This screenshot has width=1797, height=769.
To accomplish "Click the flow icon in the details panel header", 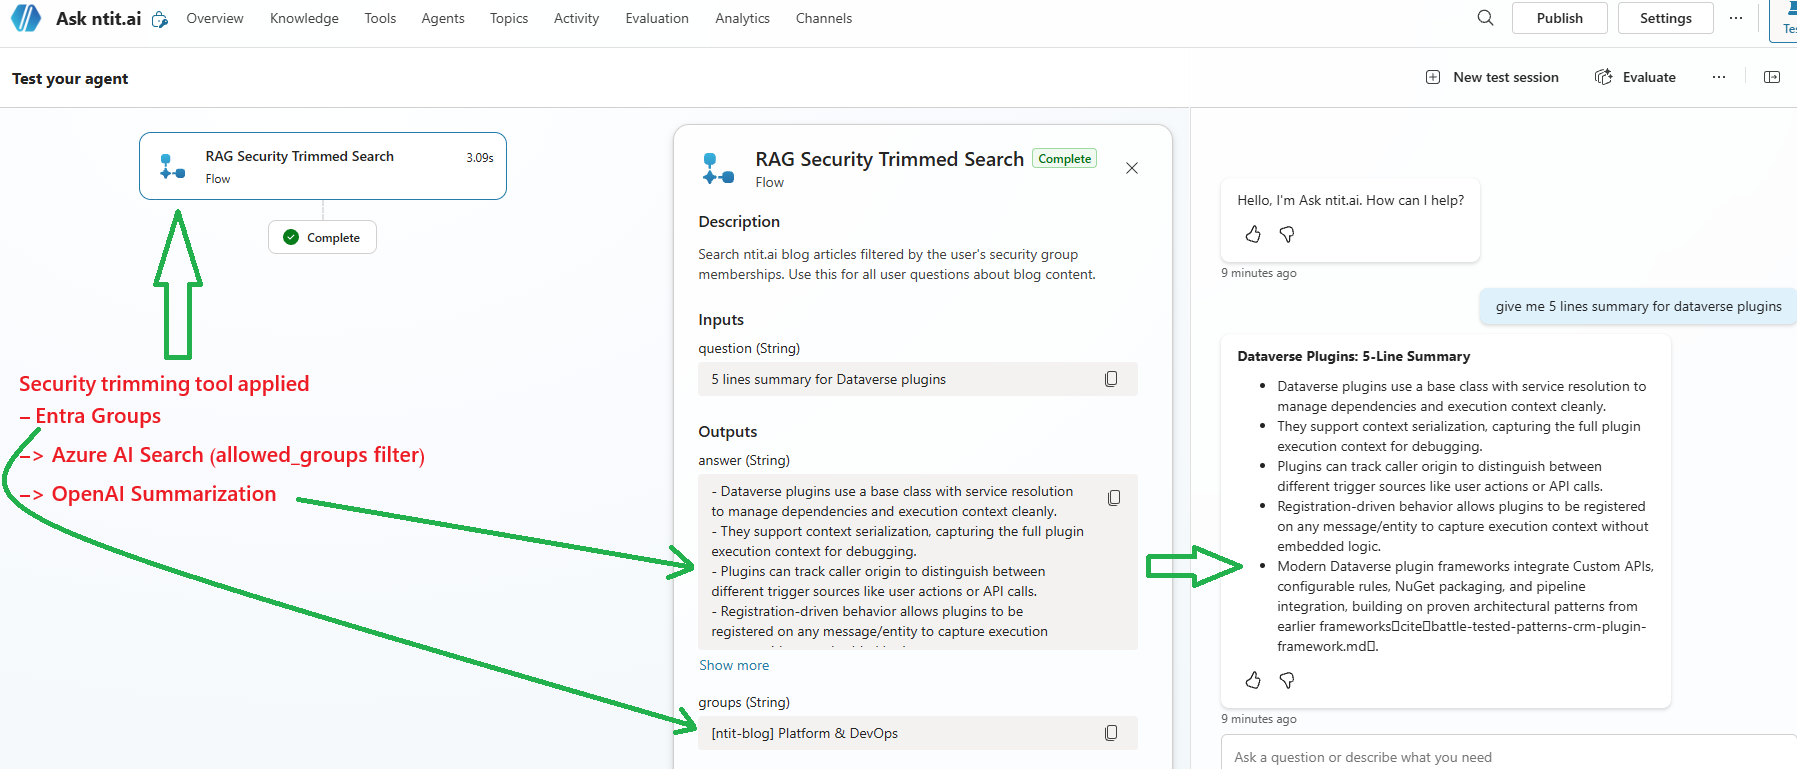I will [x=718, y=168].
